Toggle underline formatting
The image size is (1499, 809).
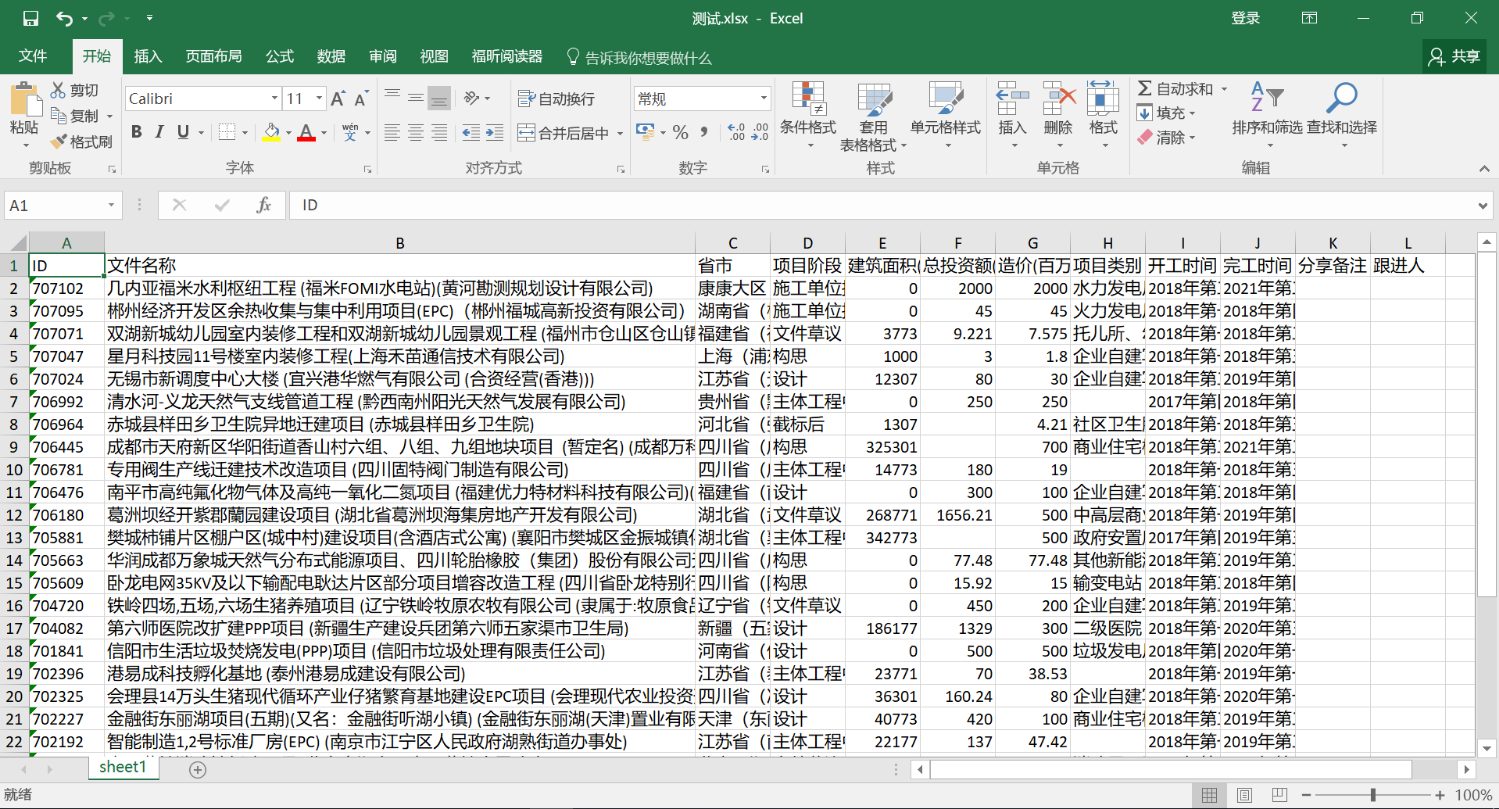[x=183, y=132]
